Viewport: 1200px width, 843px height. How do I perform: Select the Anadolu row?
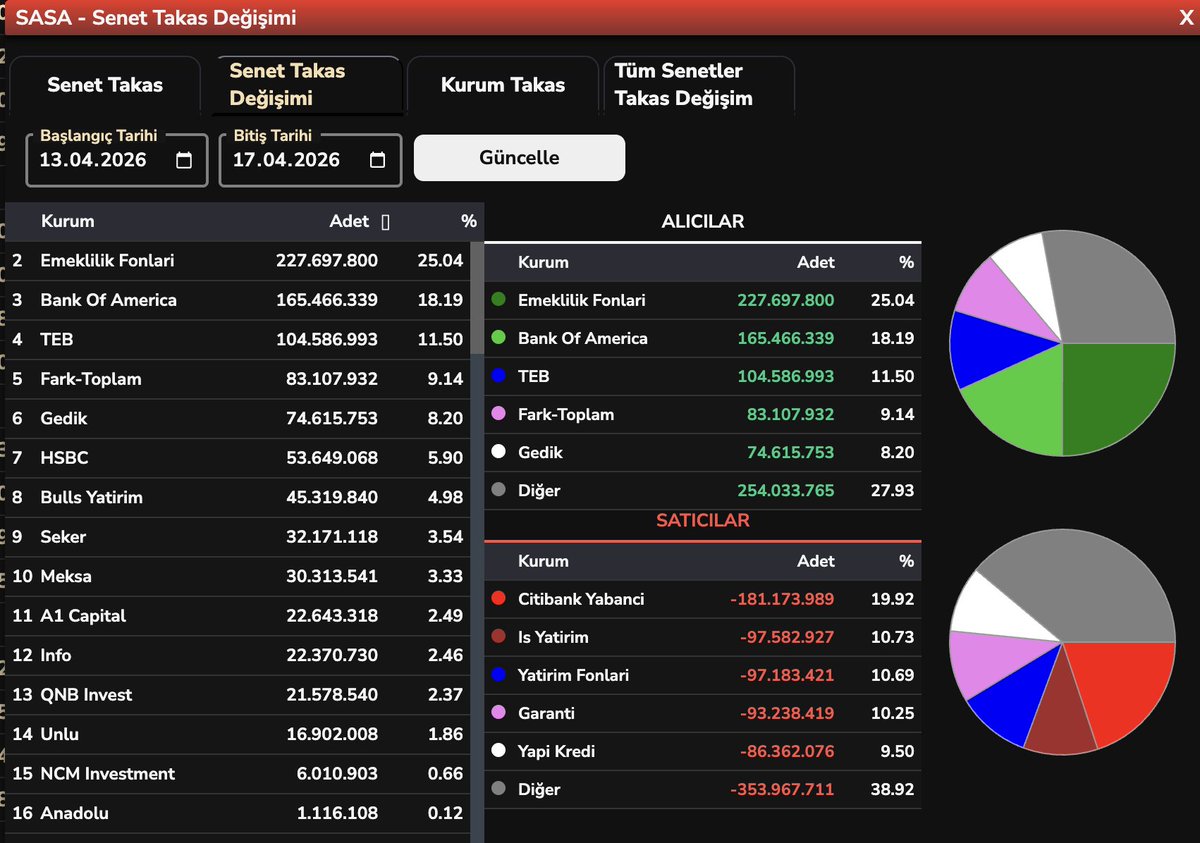238,814
